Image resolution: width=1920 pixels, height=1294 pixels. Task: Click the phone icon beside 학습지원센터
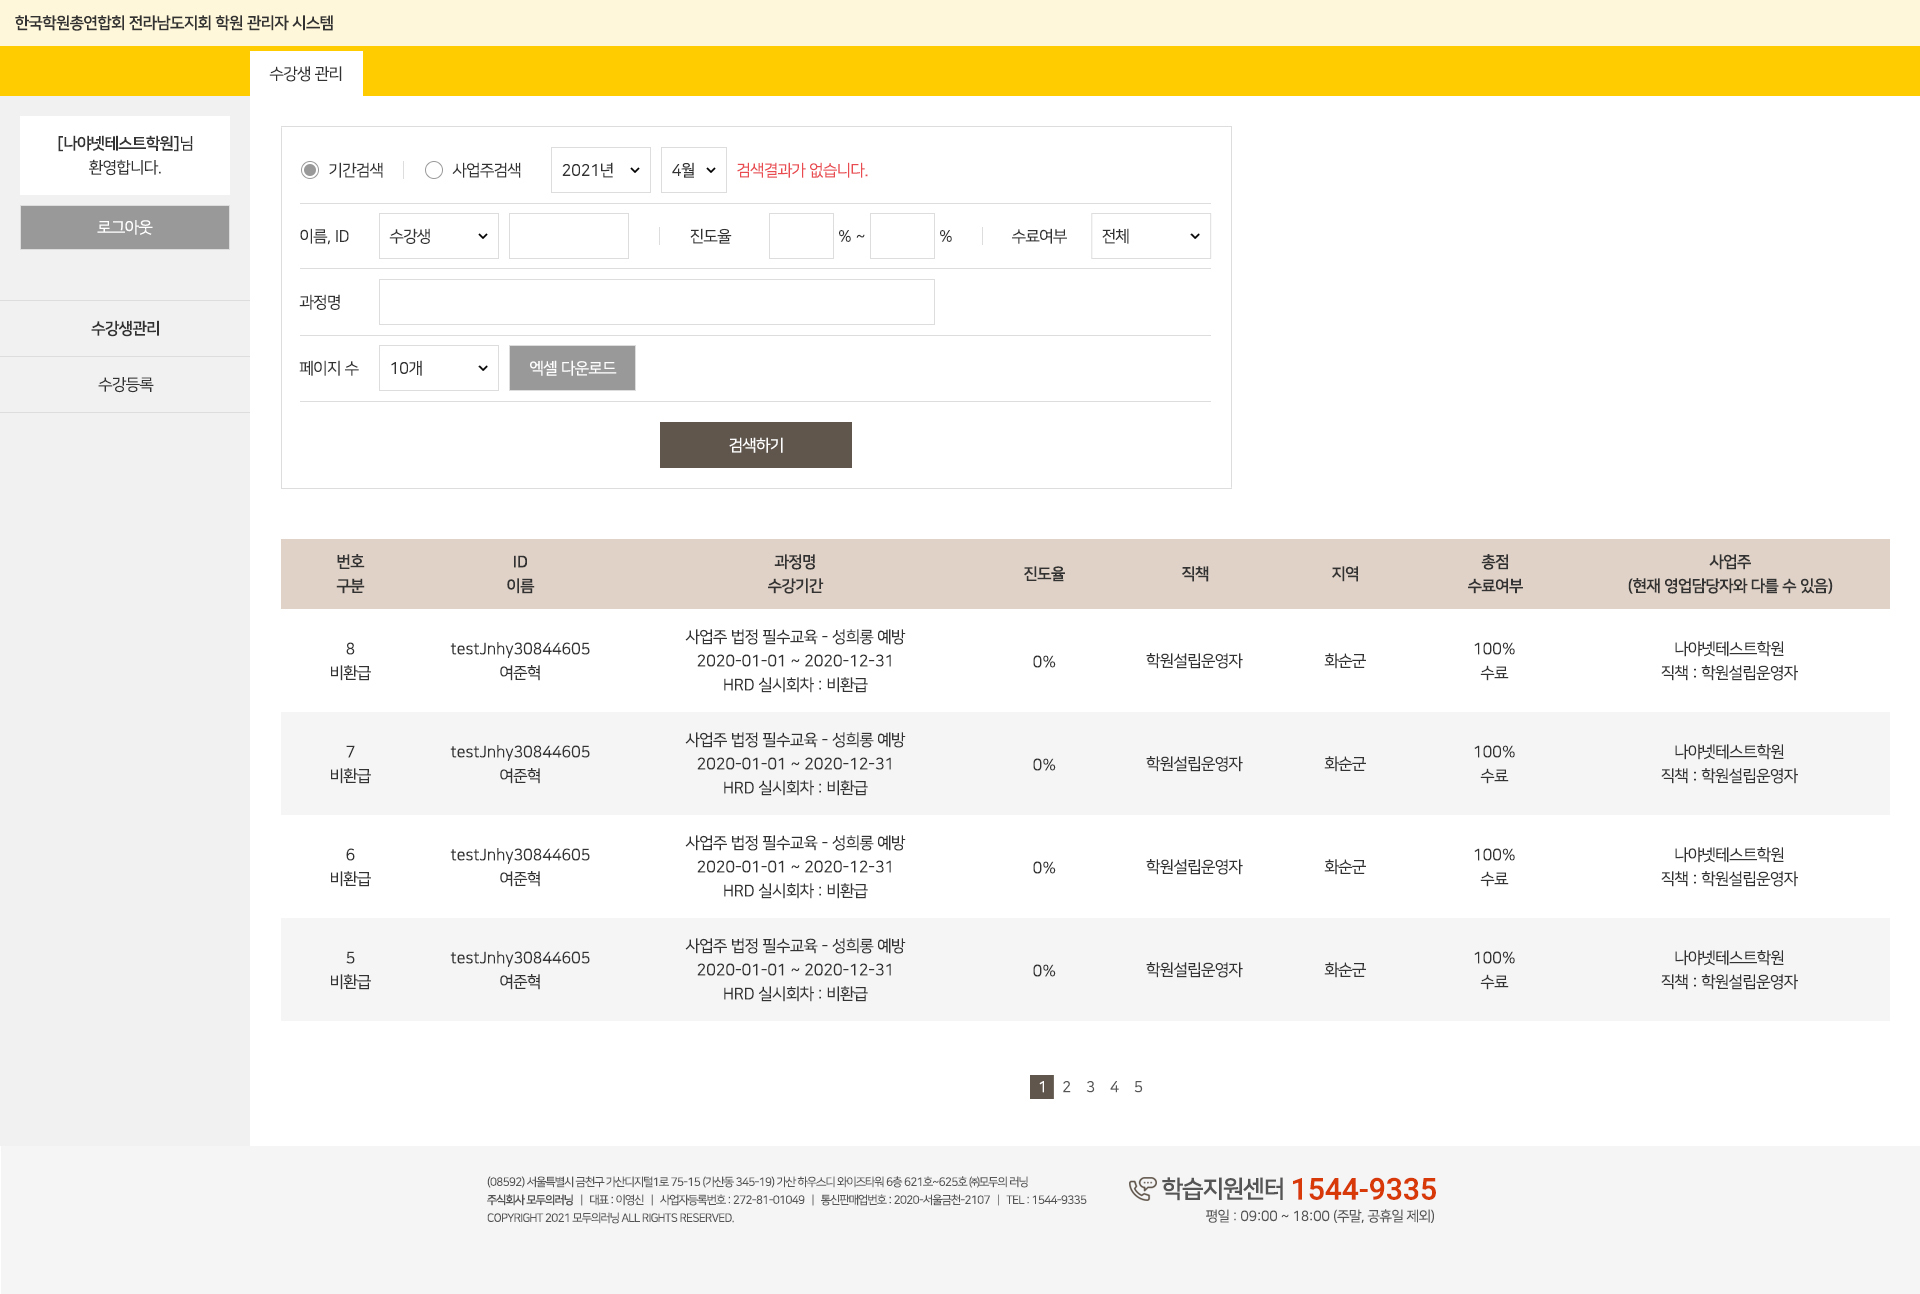1141,1188
